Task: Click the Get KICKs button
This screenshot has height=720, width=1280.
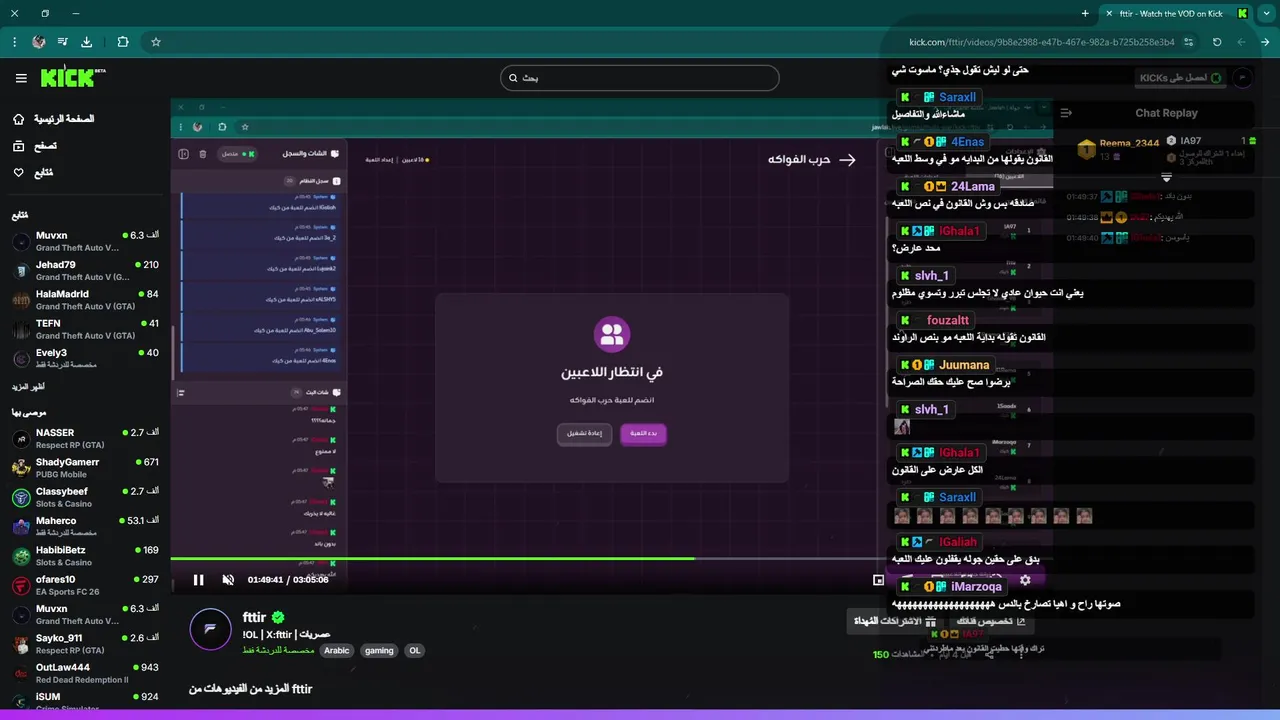Action: click(1181, 78)
